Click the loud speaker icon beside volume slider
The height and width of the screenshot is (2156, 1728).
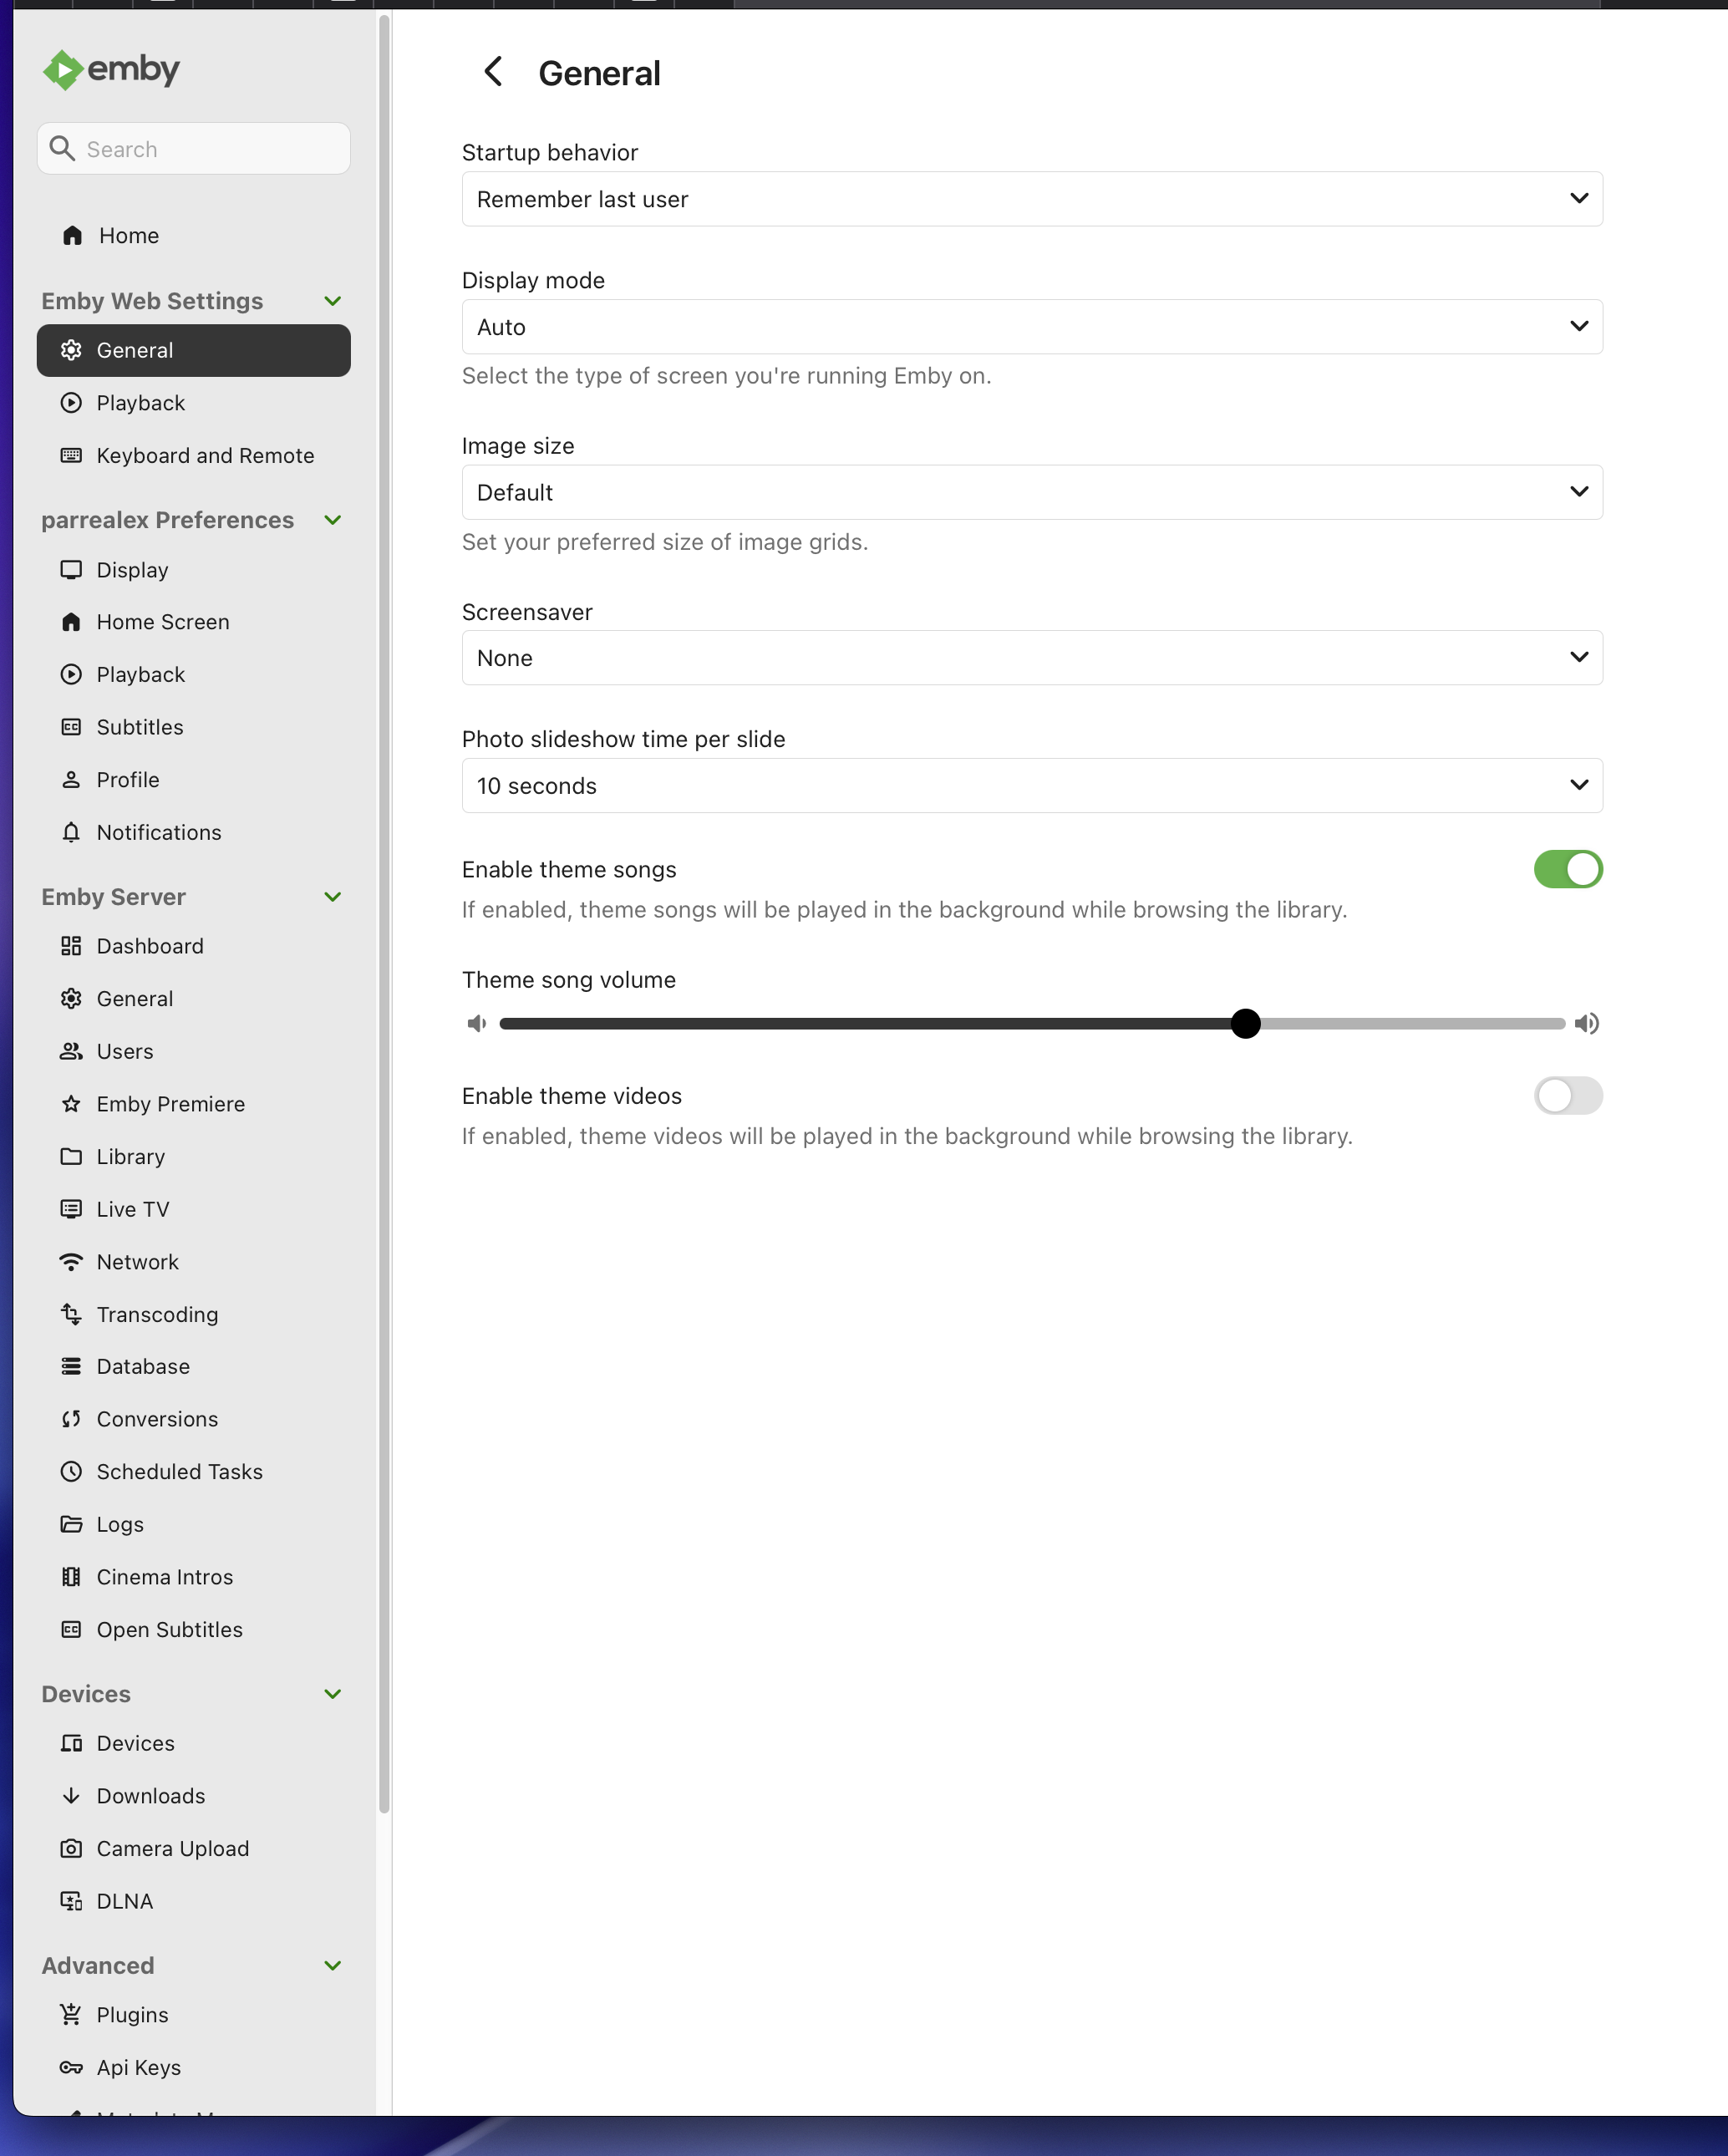1586,1023
